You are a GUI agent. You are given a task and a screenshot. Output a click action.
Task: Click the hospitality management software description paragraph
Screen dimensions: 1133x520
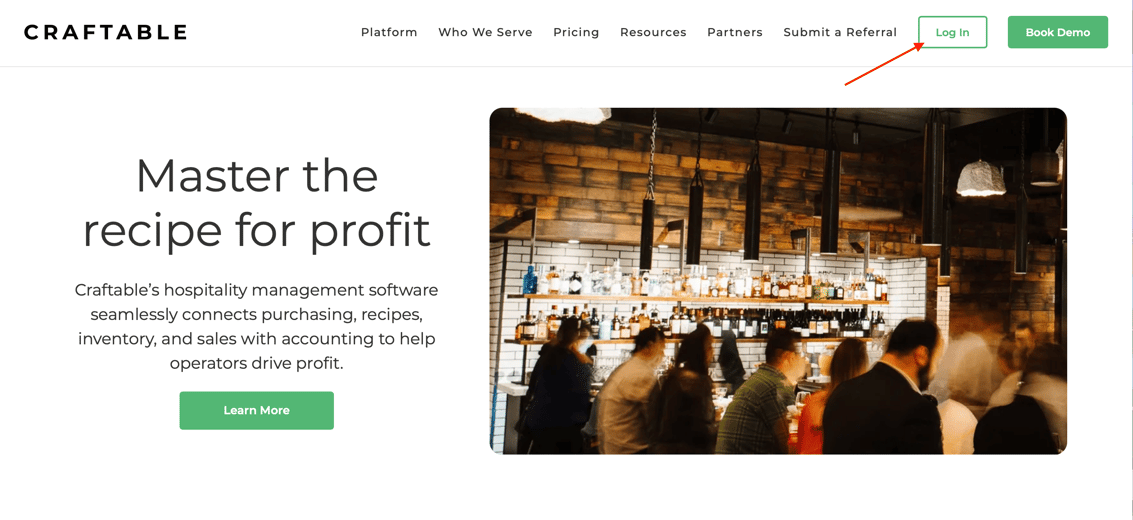pyautogui.click(x=257, y=326)
